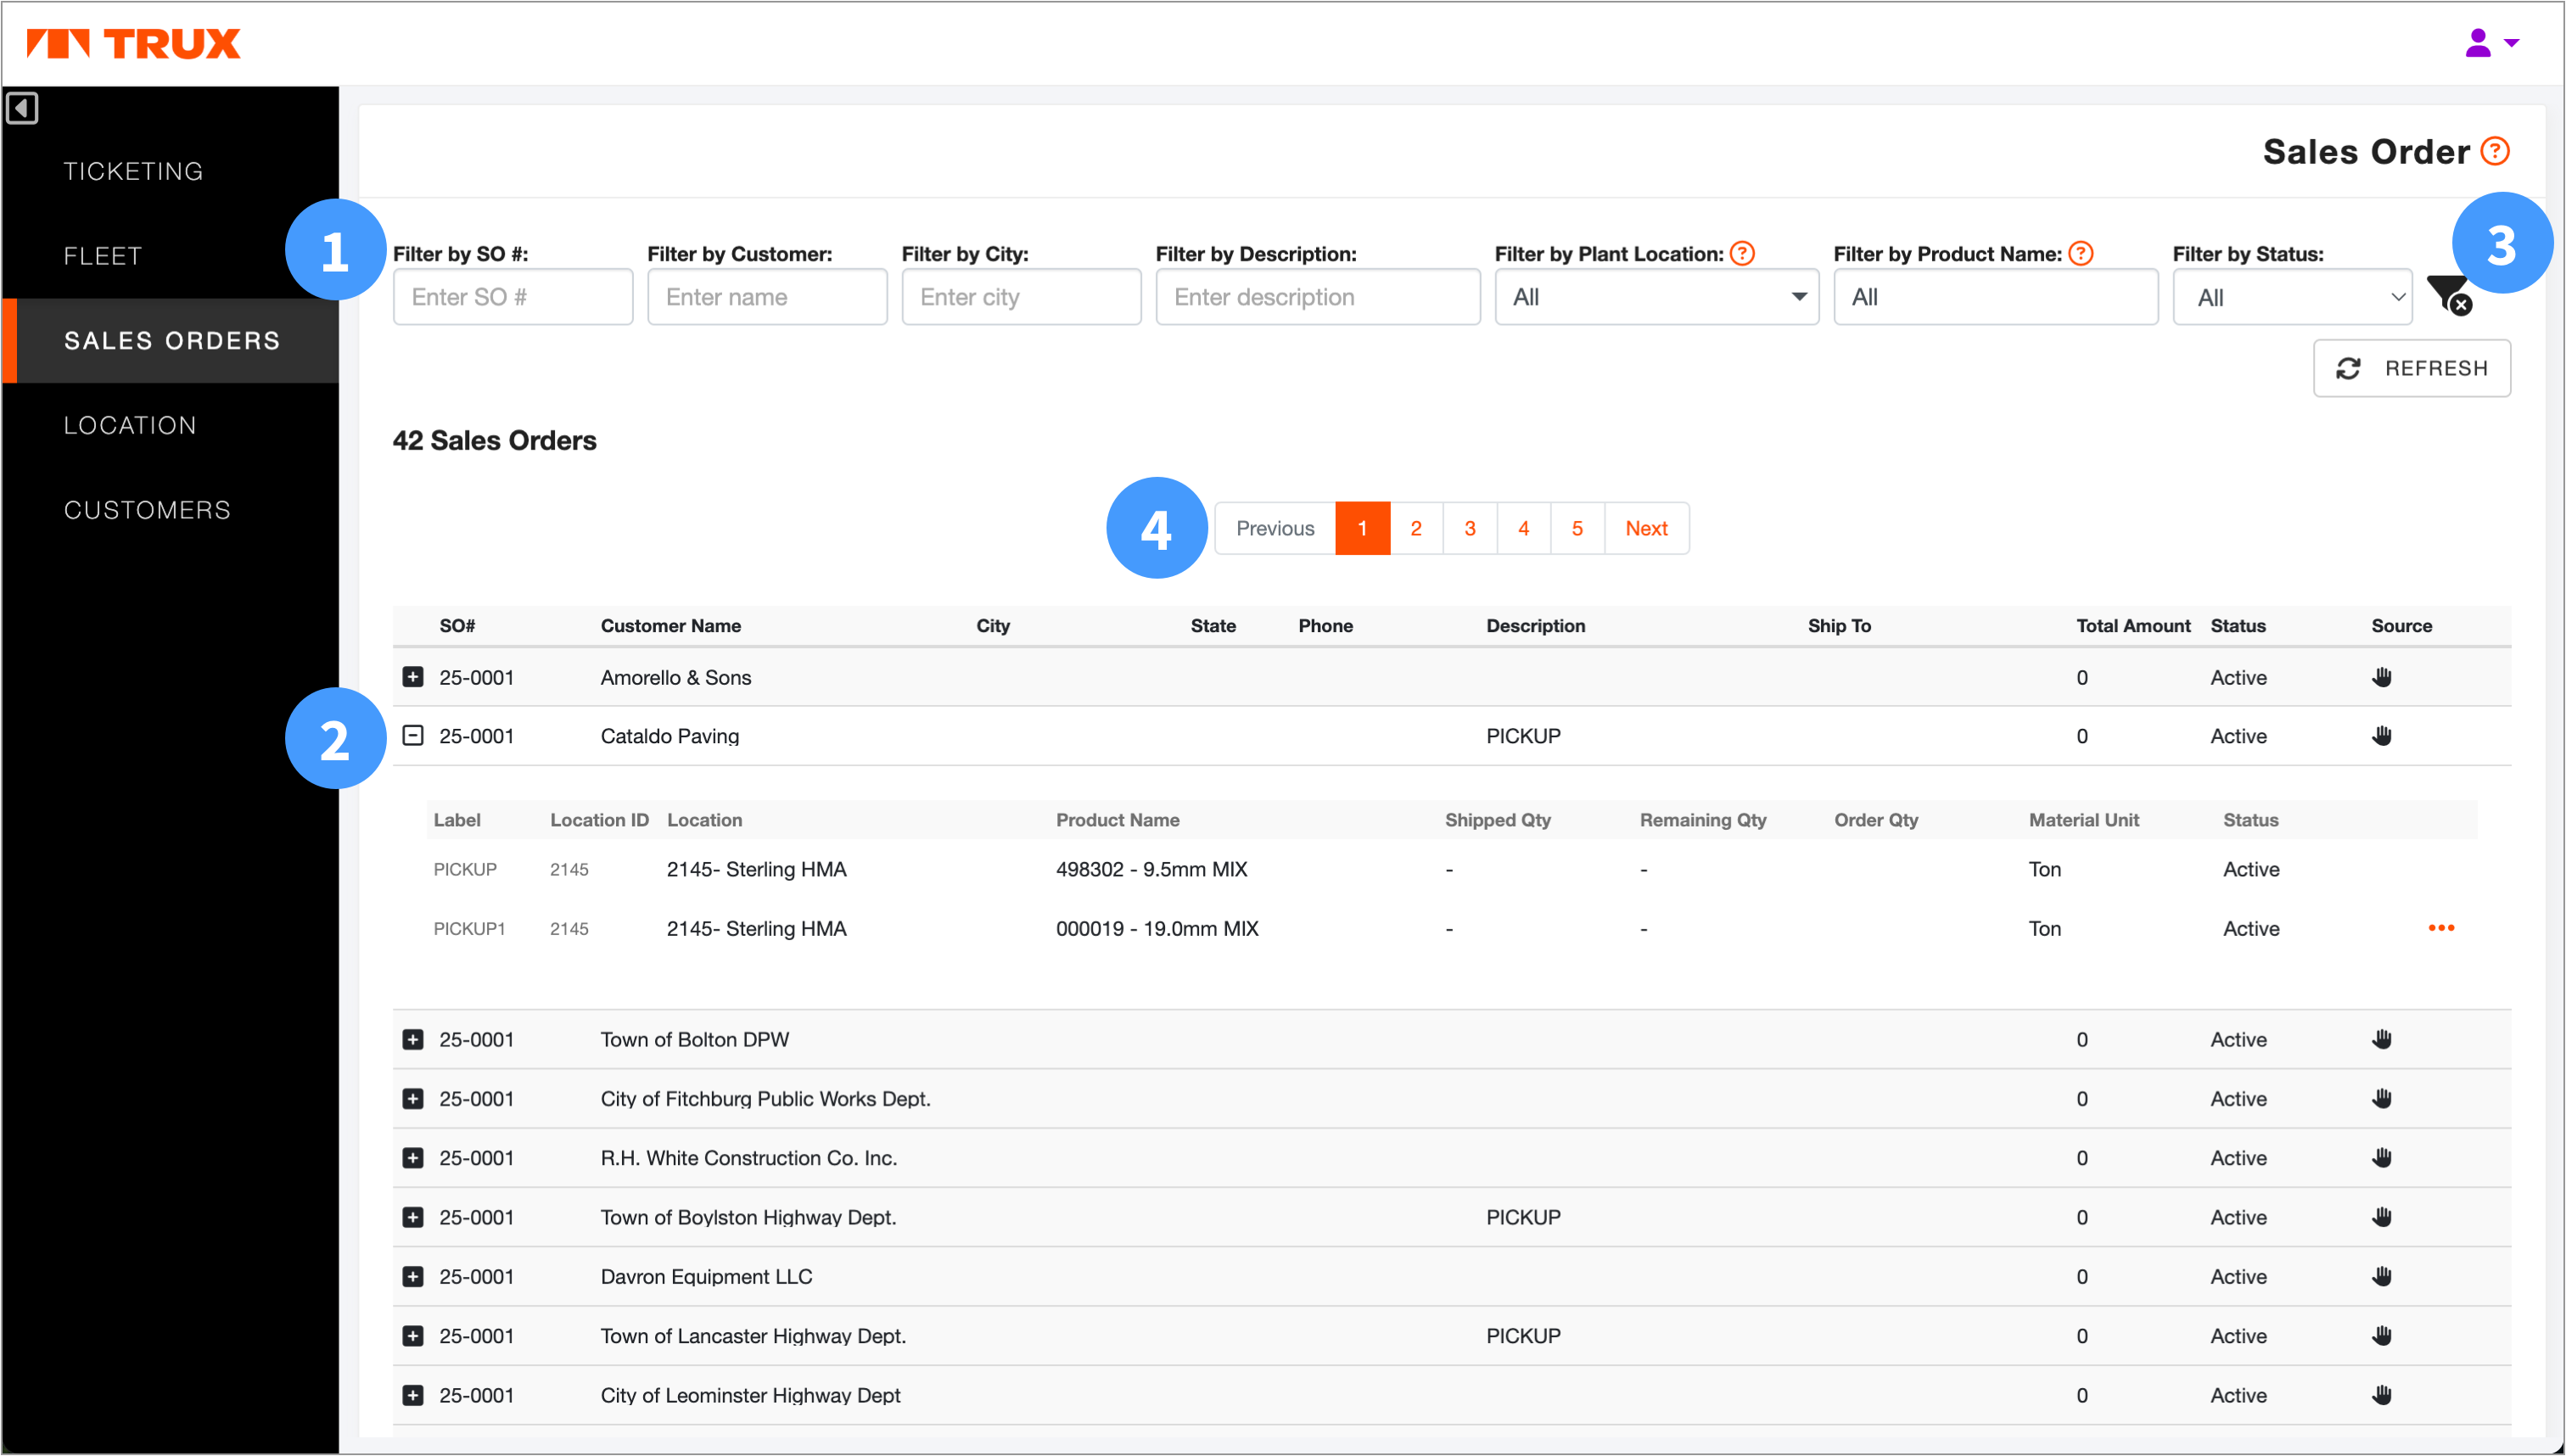
Task: Open Sales Order help icon
Action: 2495,151
